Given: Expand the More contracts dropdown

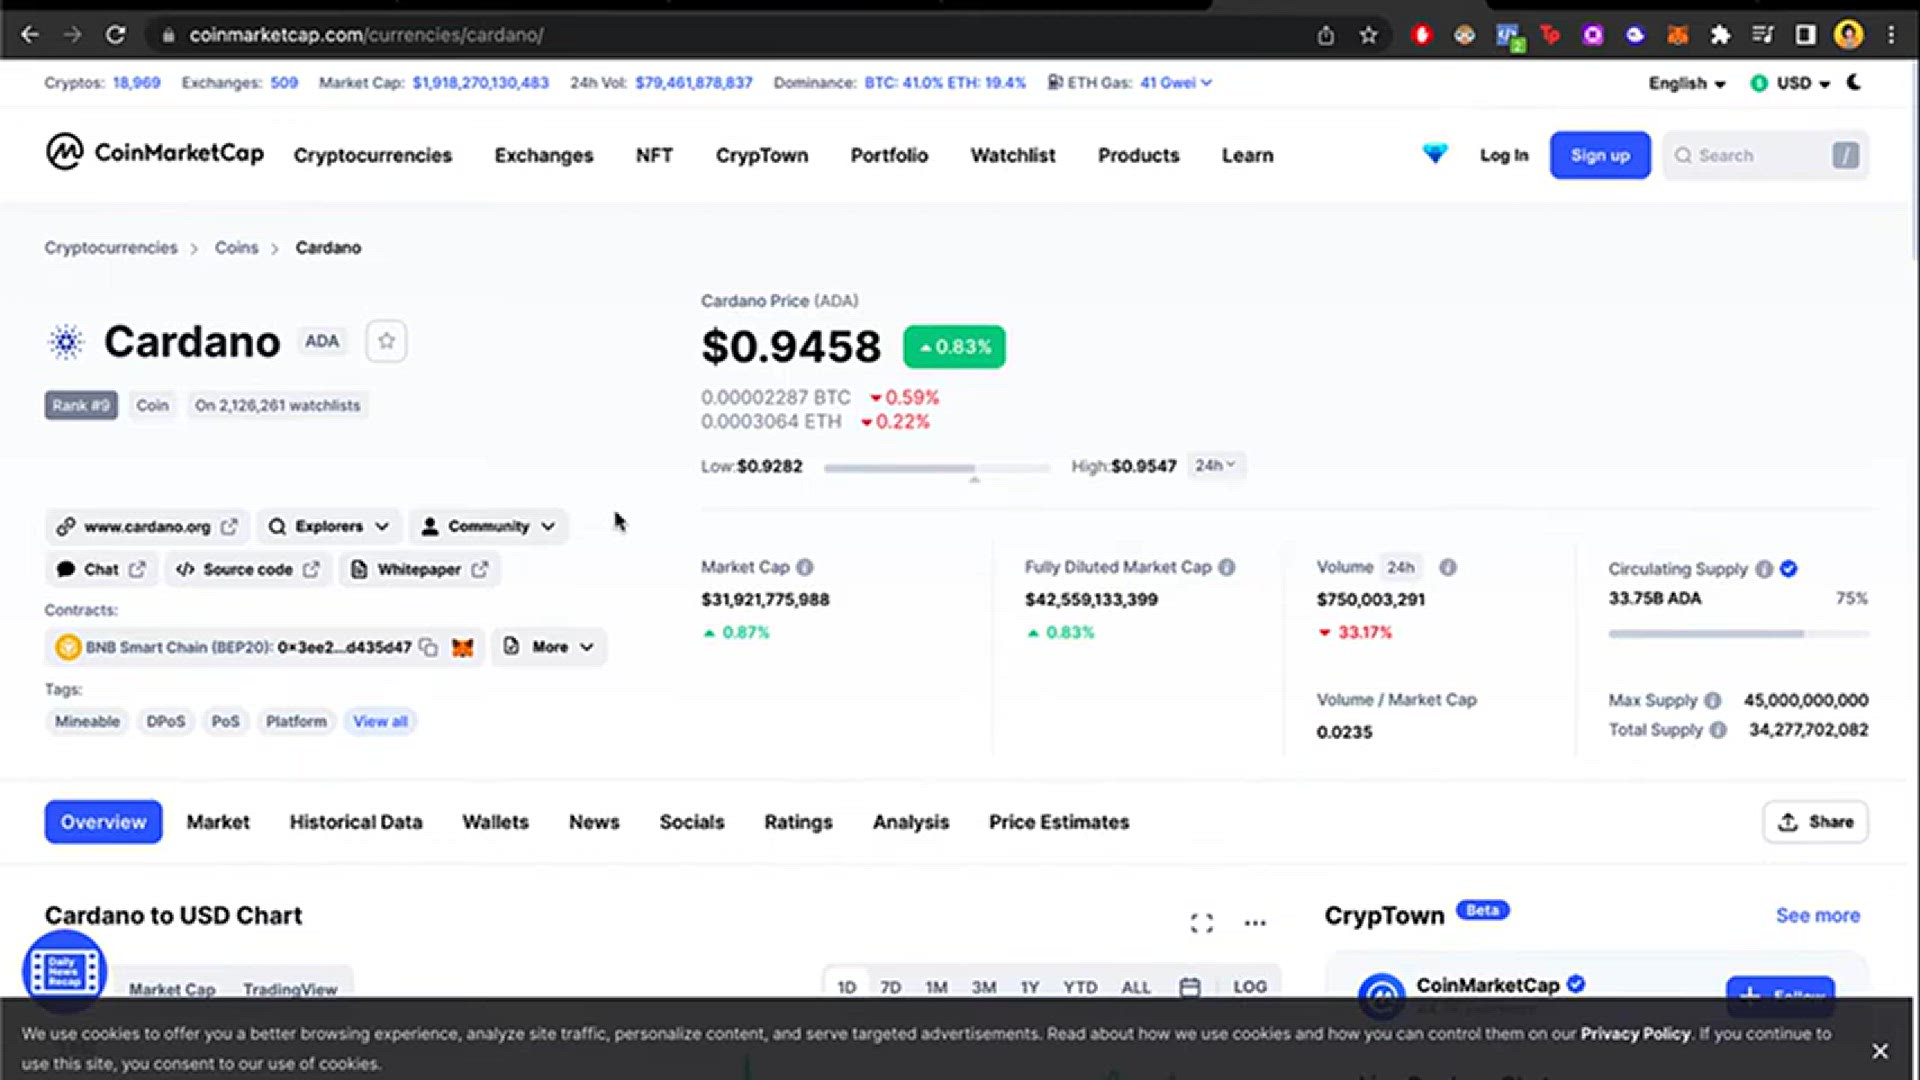Looking at the screenshot, I should click(x=549, y=648).
